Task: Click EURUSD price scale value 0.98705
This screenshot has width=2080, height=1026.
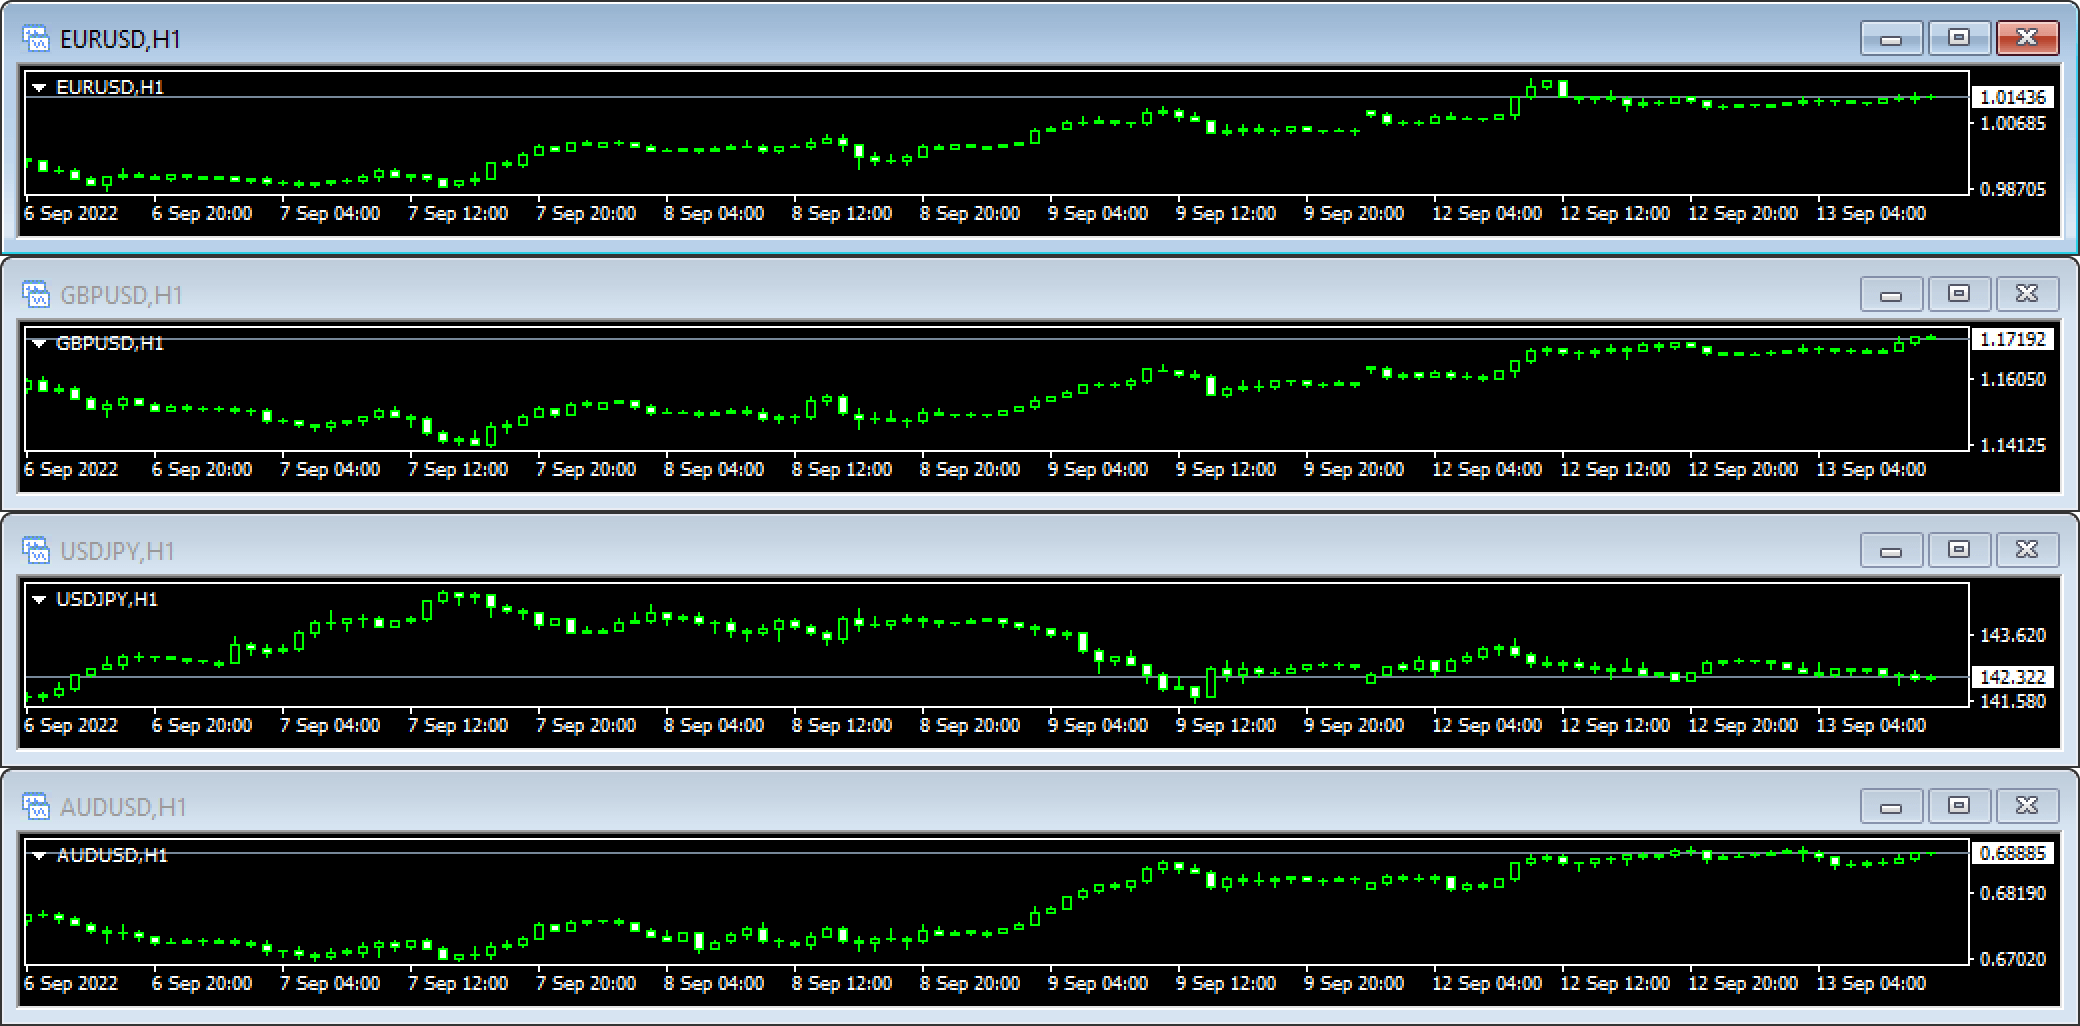Action: point(2013,189)
